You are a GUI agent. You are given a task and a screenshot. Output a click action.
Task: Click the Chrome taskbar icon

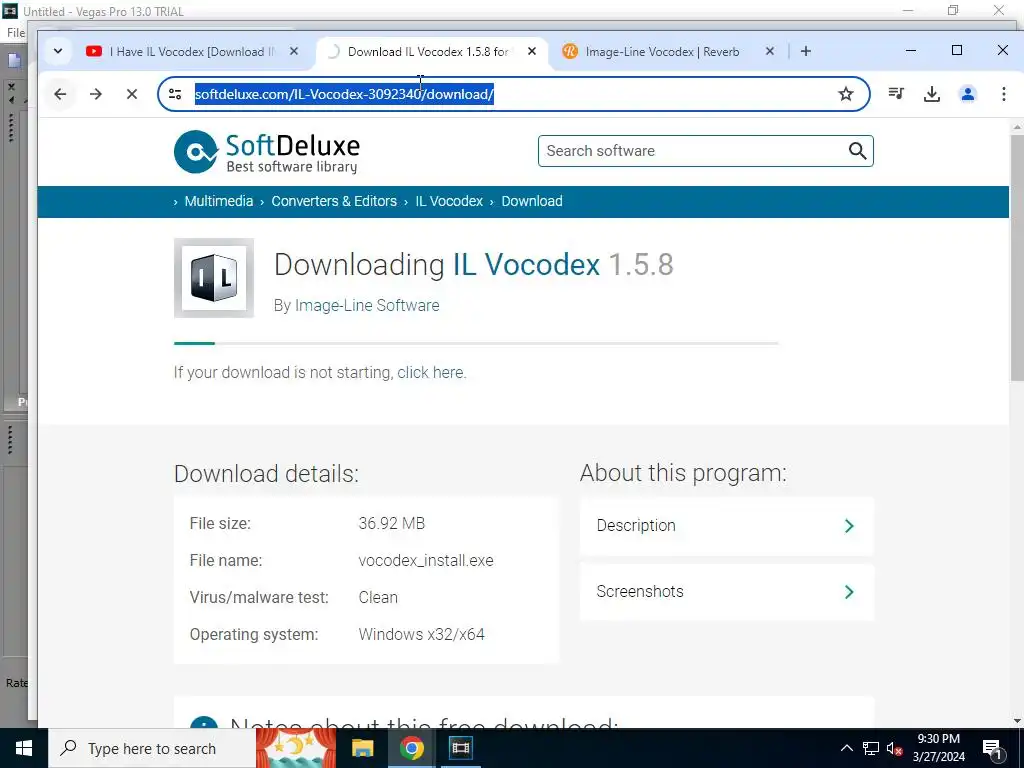[x=411, y=748]
